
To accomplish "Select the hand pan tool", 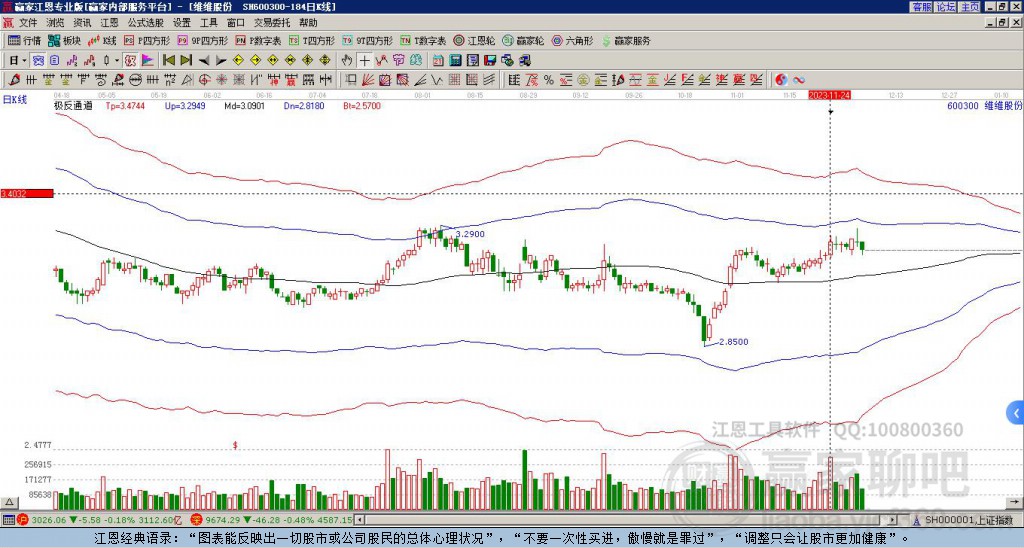I will 347,61.
